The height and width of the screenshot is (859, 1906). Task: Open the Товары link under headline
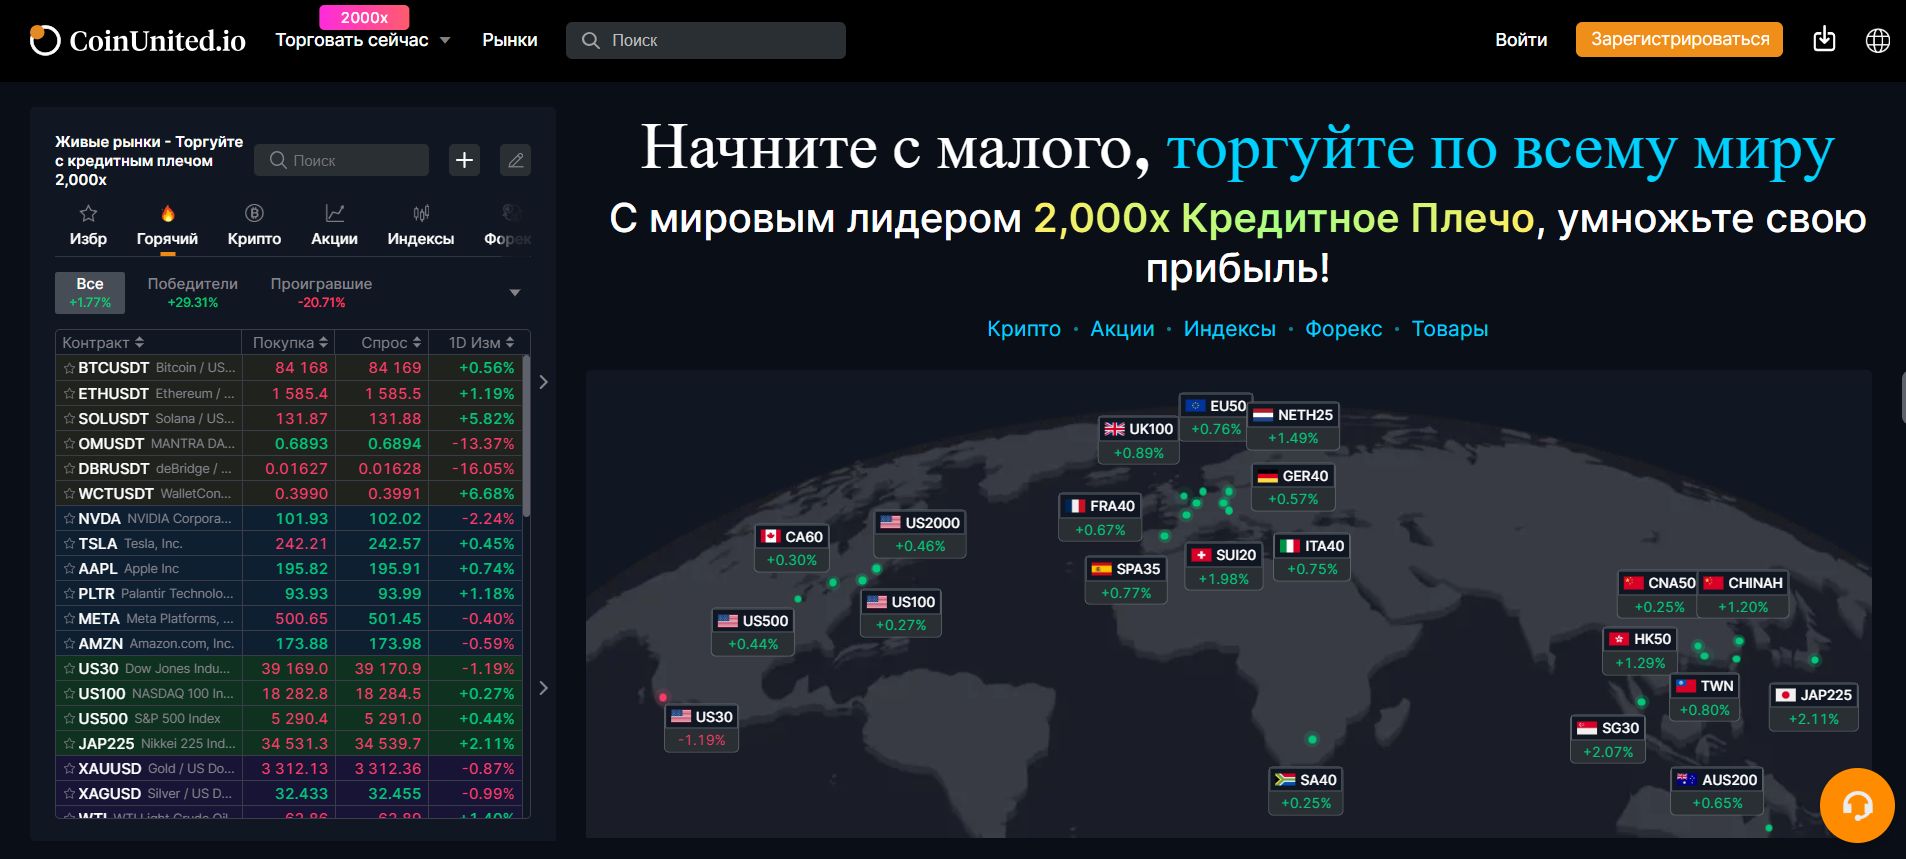pyautogui.click(x=1450, y=329)
